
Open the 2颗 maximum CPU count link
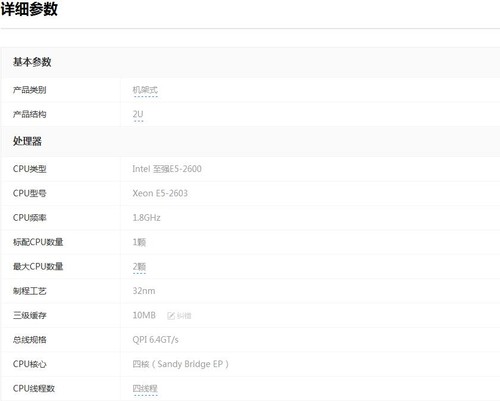(139, 267)
